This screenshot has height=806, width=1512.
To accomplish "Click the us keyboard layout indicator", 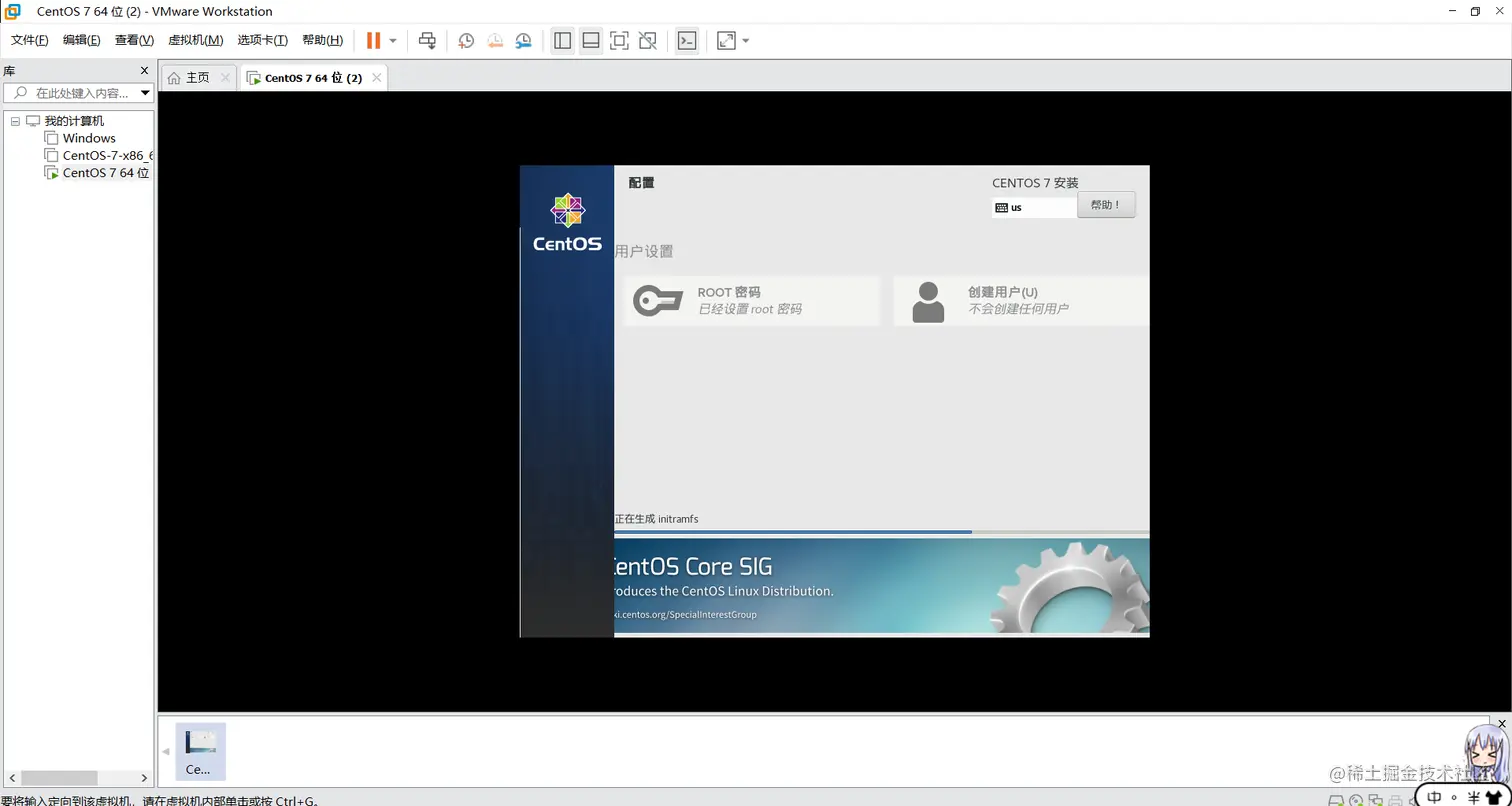I will click(x=1034, y=208).
